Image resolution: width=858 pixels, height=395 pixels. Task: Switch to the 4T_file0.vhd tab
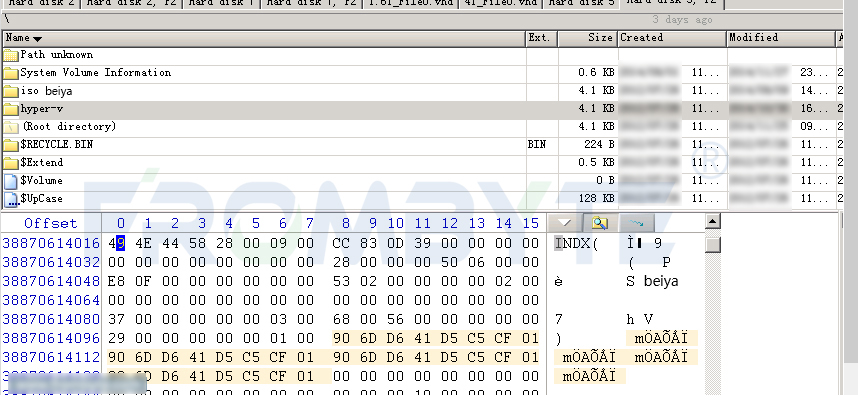(500, 3)
